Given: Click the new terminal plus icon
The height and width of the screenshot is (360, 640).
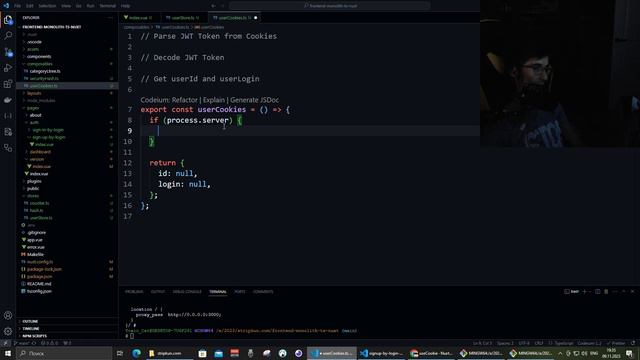Looking at the screenshot, I should pos(584,291).
